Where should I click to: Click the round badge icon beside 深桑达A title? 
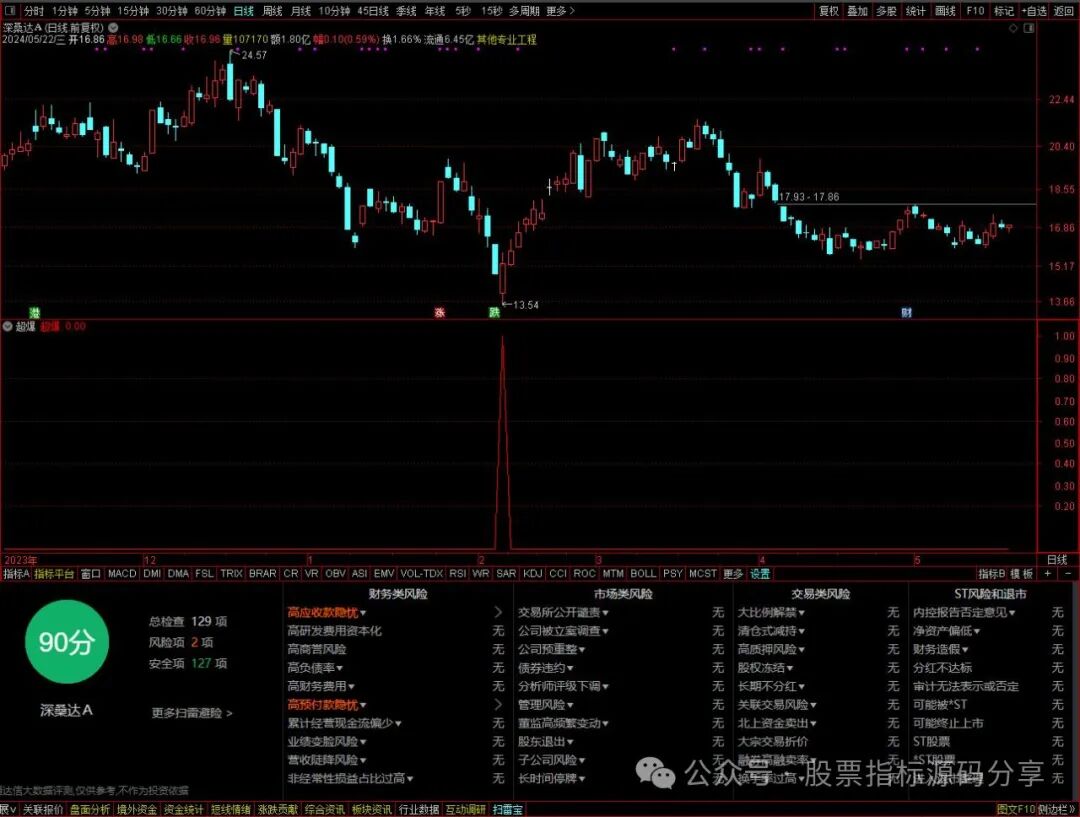click(x=113, y=28)
